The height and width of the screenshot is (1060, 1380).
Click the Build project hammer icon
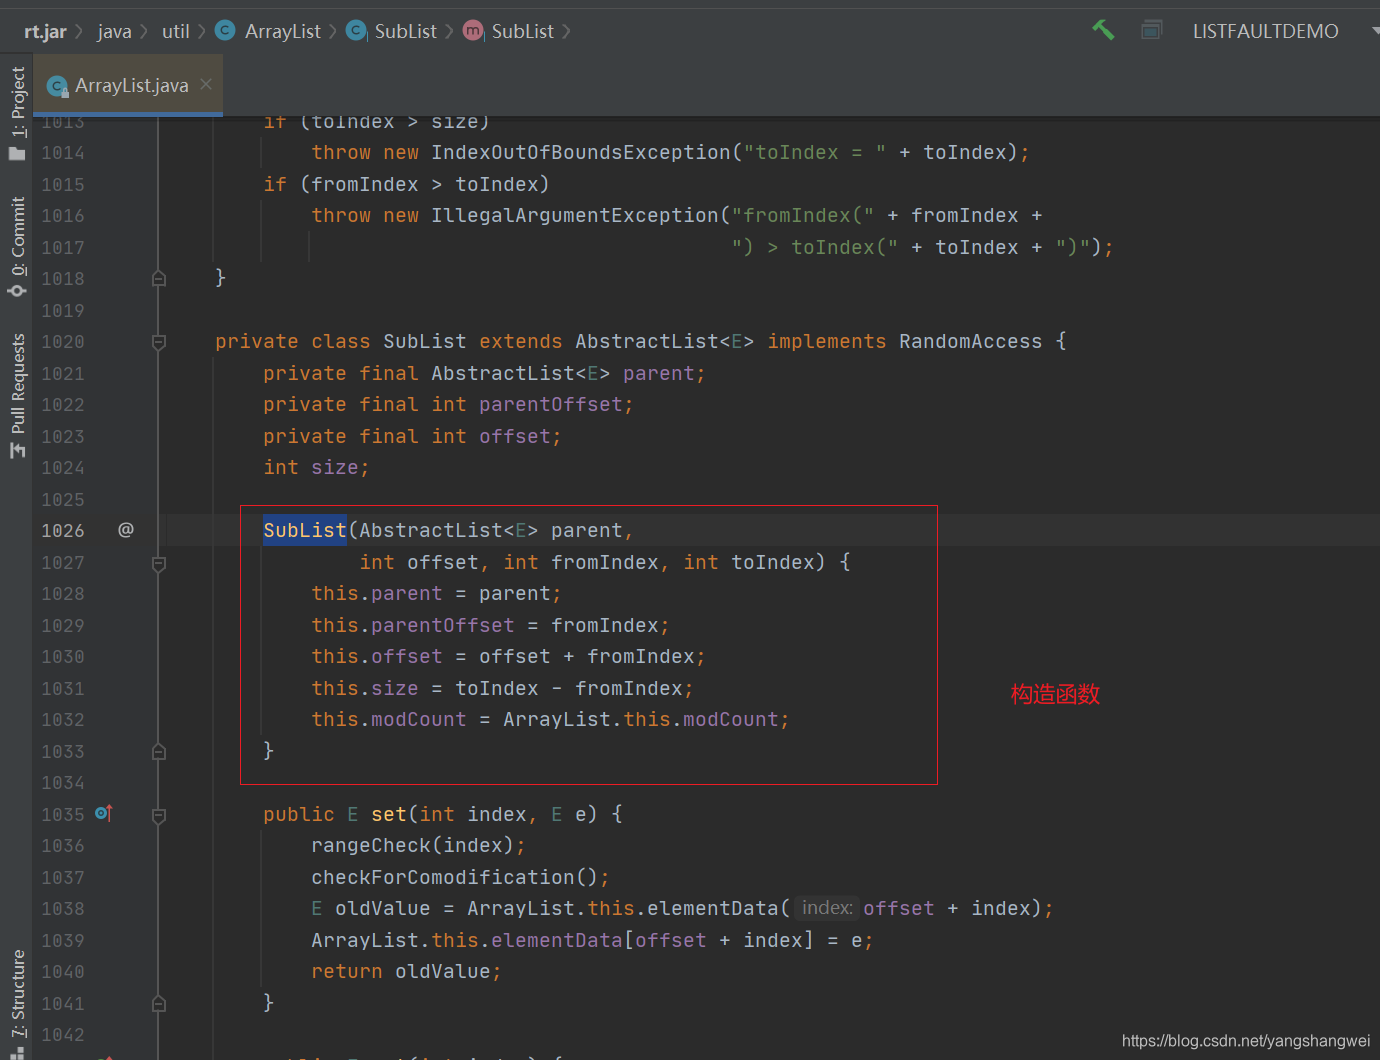click(1103, 30)
